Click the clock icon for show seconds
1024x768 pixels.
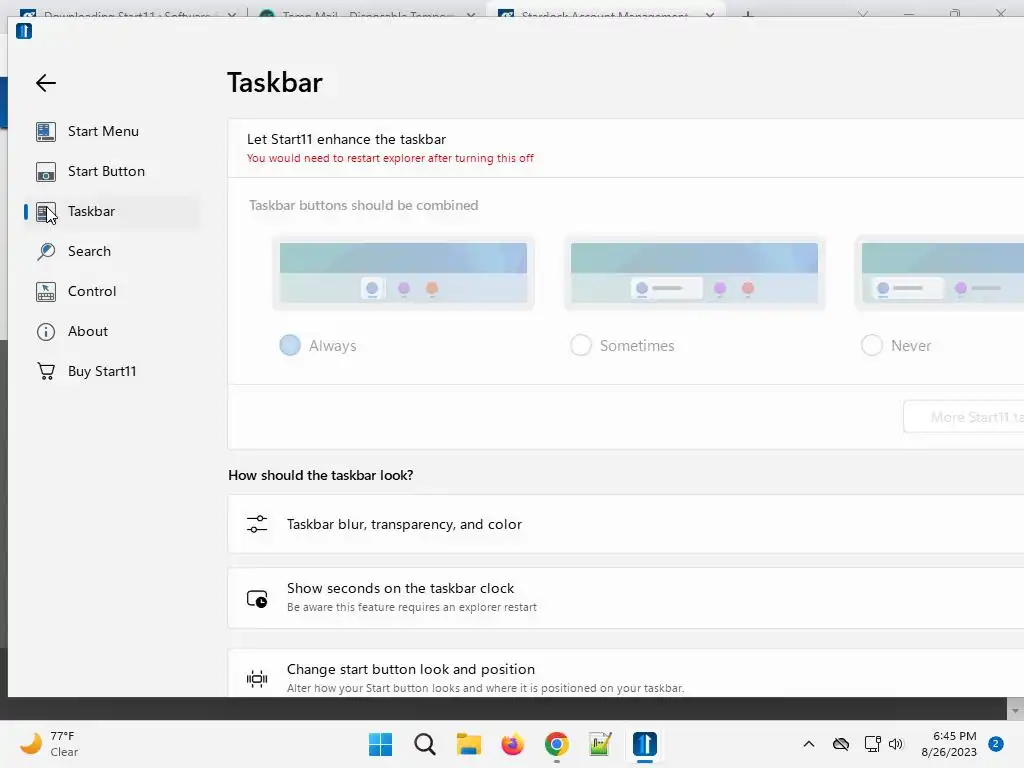coord(257,598)
